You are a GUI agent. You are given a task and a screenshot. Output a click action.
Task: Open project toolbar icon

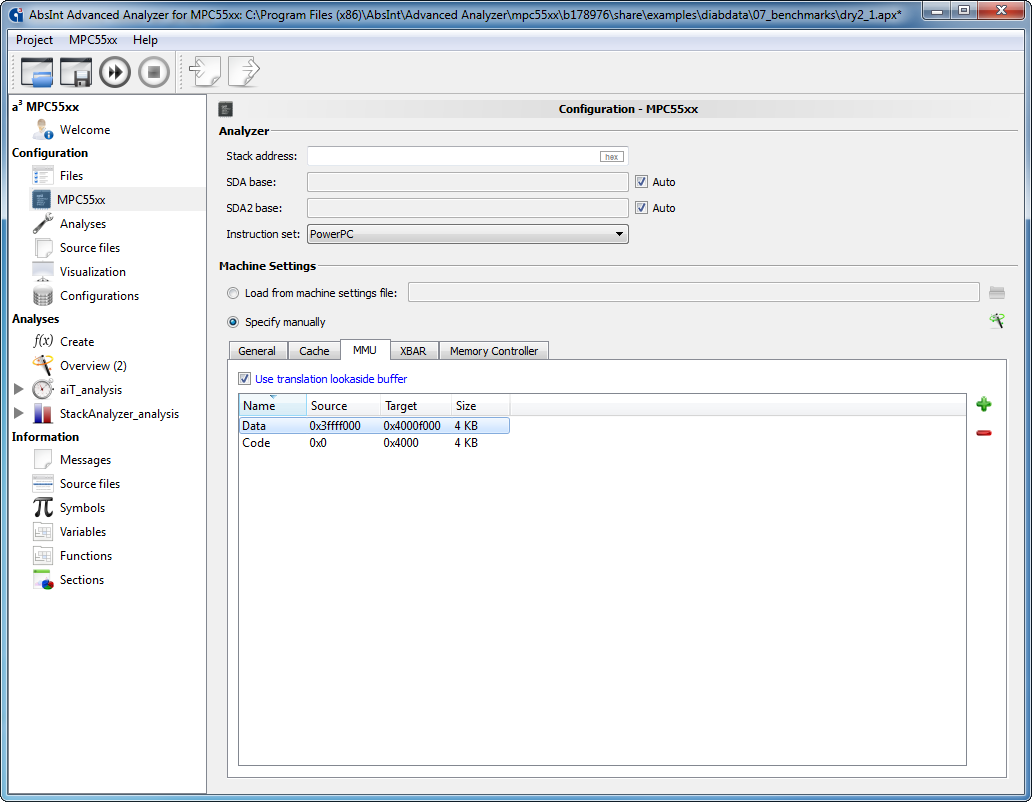36,72
